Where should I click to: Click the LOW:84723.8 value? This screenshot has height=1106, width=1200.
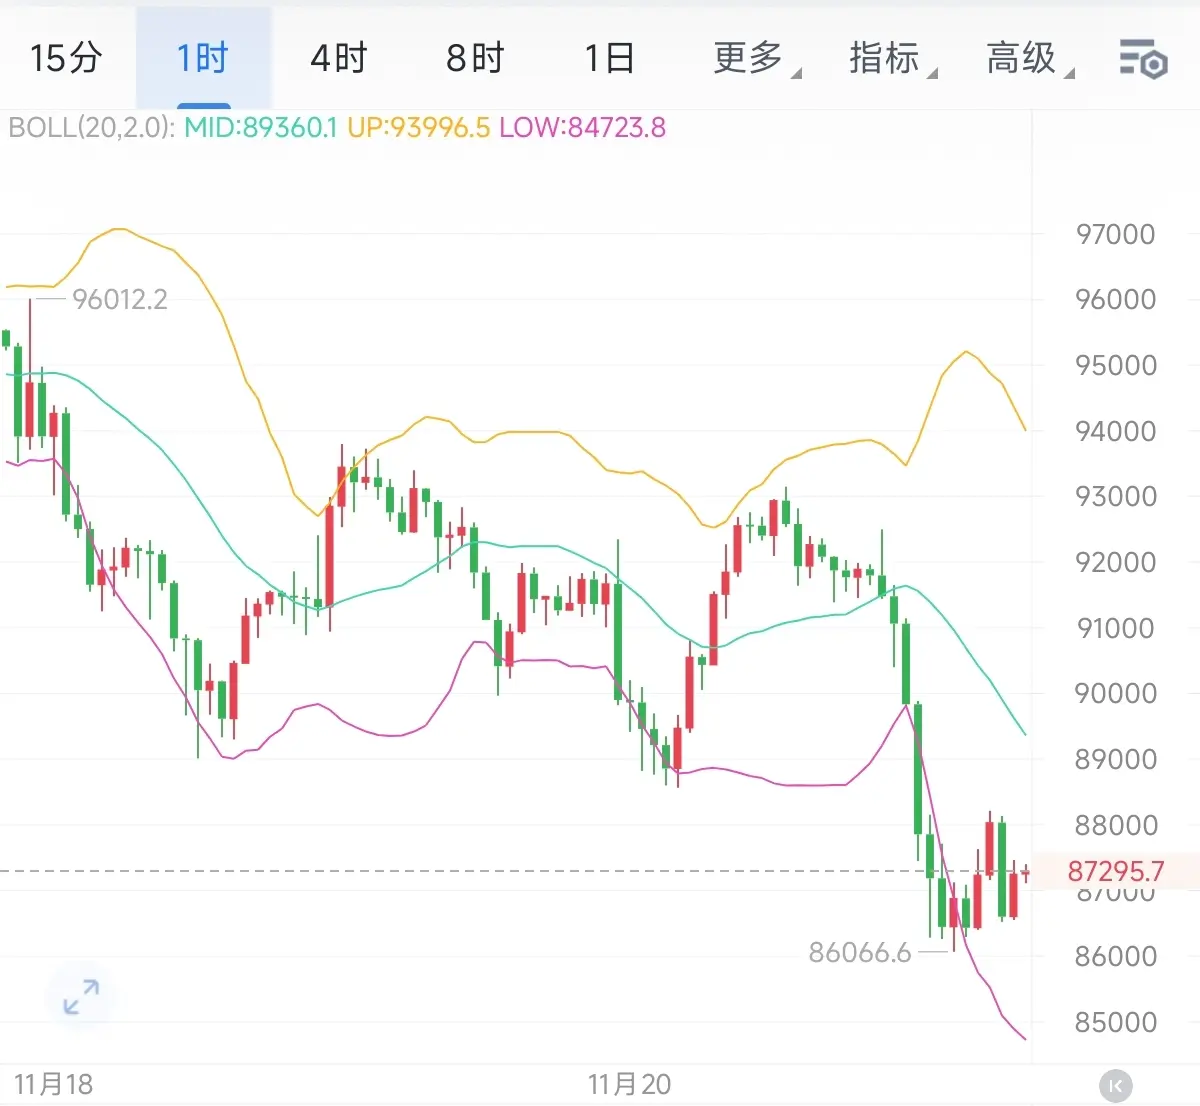[582, 128]
